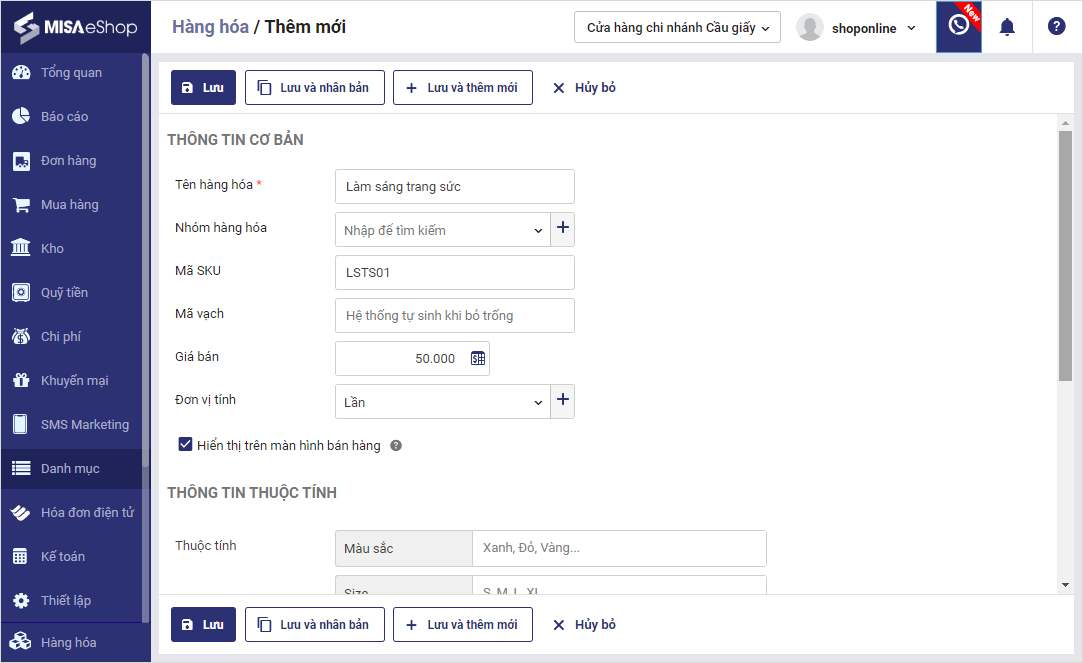1083x663 pixels.
Task: Open the Đơn vị tính dropdown
Action: click(x=538, y=402)
